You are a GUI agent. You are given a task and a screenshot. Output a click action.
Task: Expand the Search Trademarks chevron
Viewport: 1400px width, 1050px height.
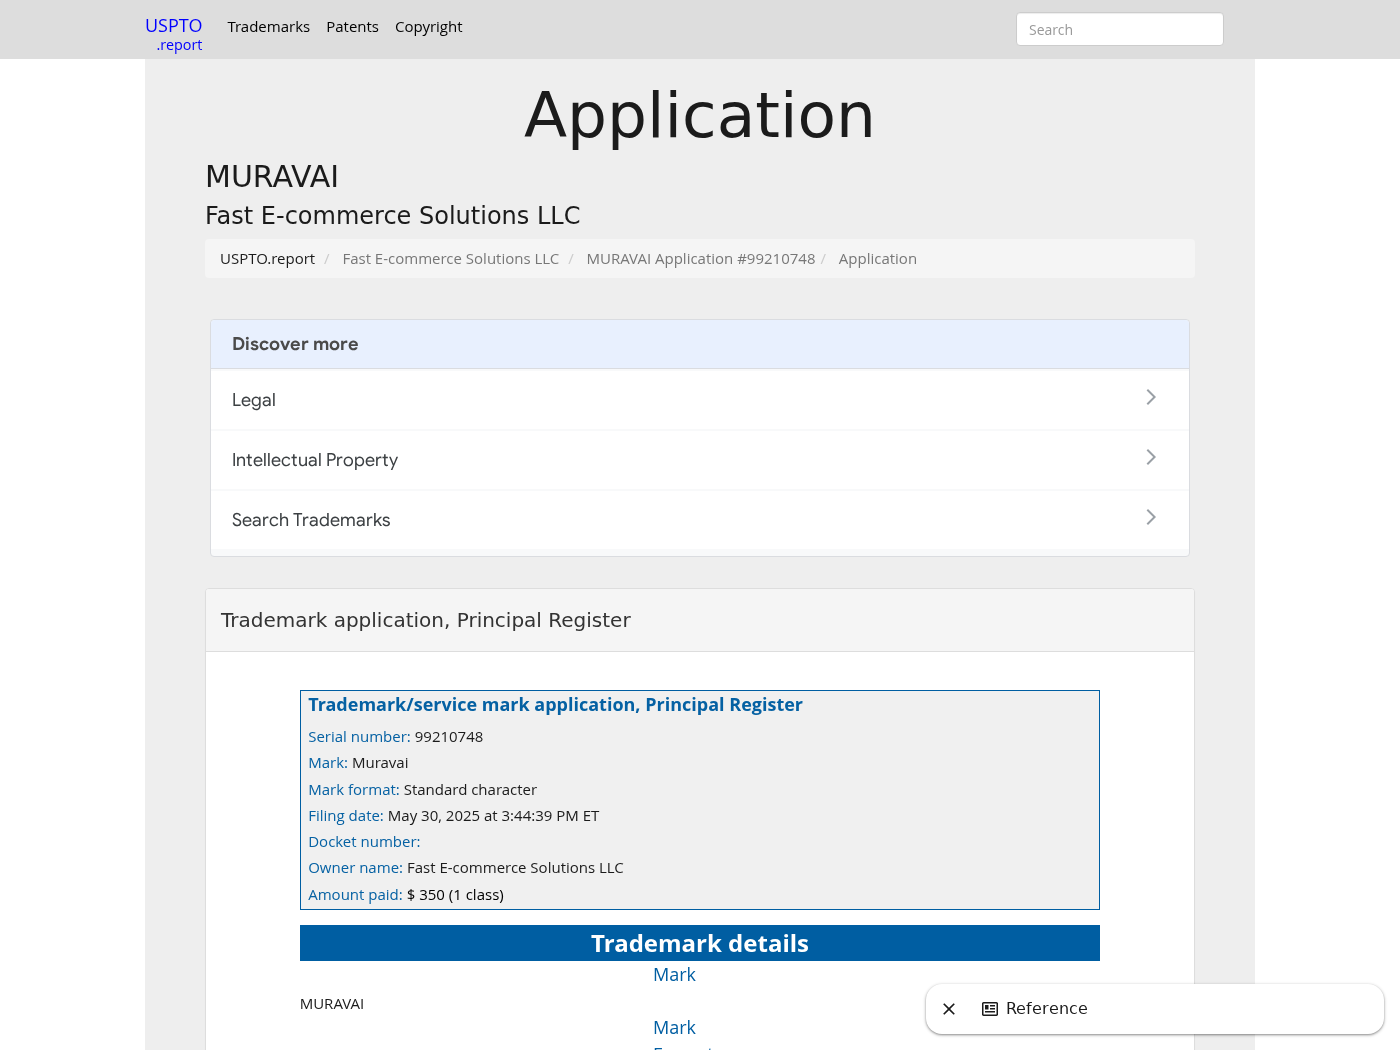coord(1151,517)
